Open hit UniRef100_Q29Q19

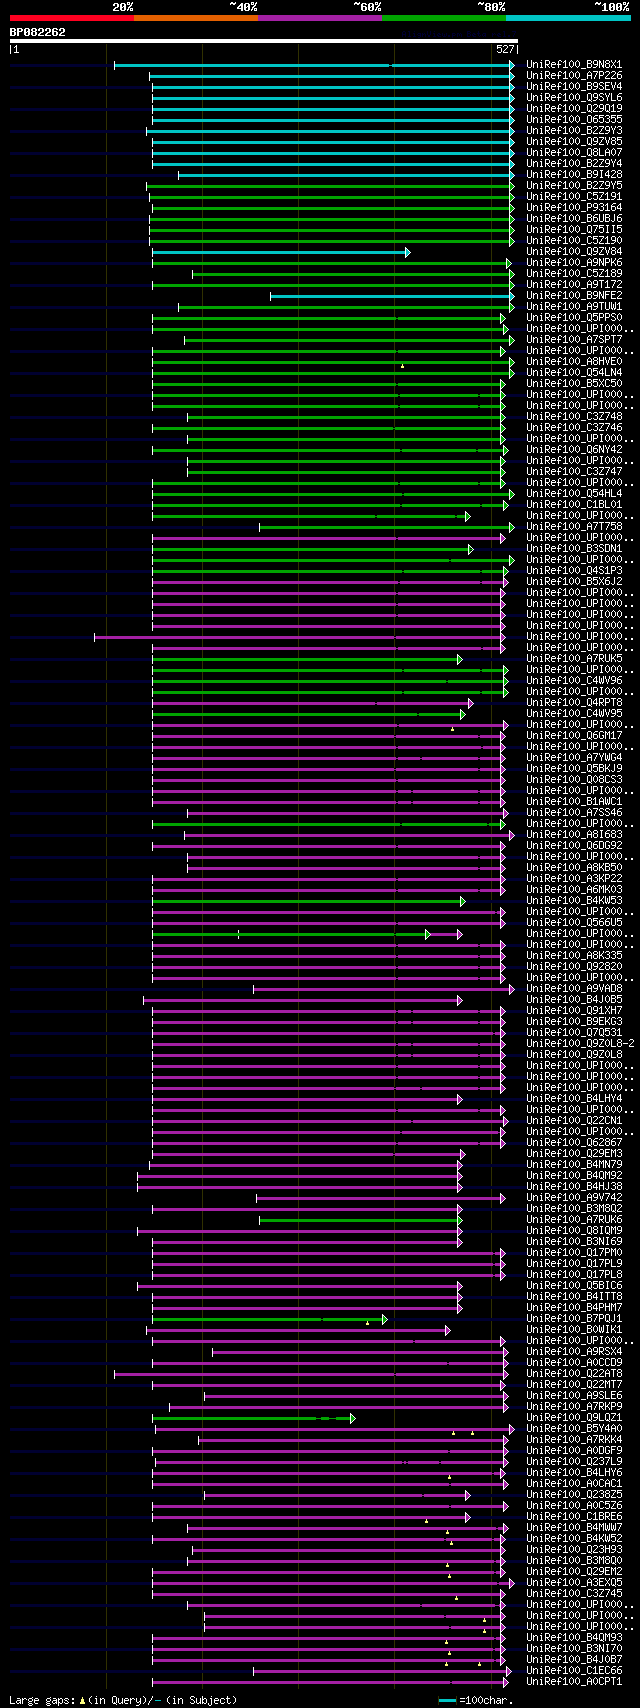[x=574, y=109]
